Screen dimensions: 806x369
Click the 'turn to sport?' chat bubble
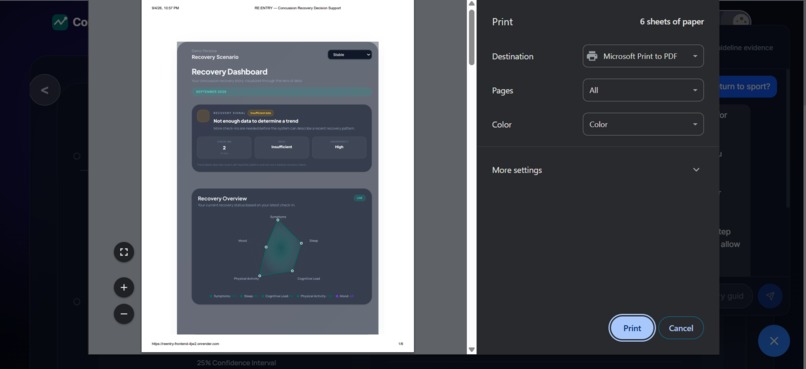click(748, 86)
